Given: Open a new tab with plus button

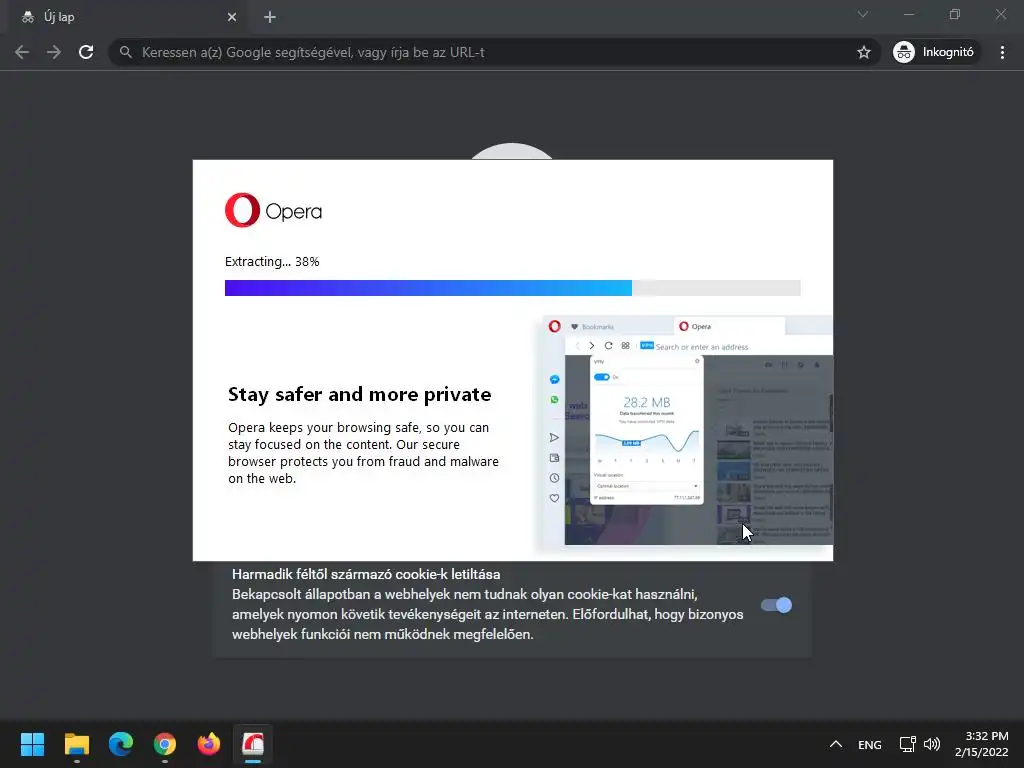Looking at the screenshot, I should (x=270, y=18).
